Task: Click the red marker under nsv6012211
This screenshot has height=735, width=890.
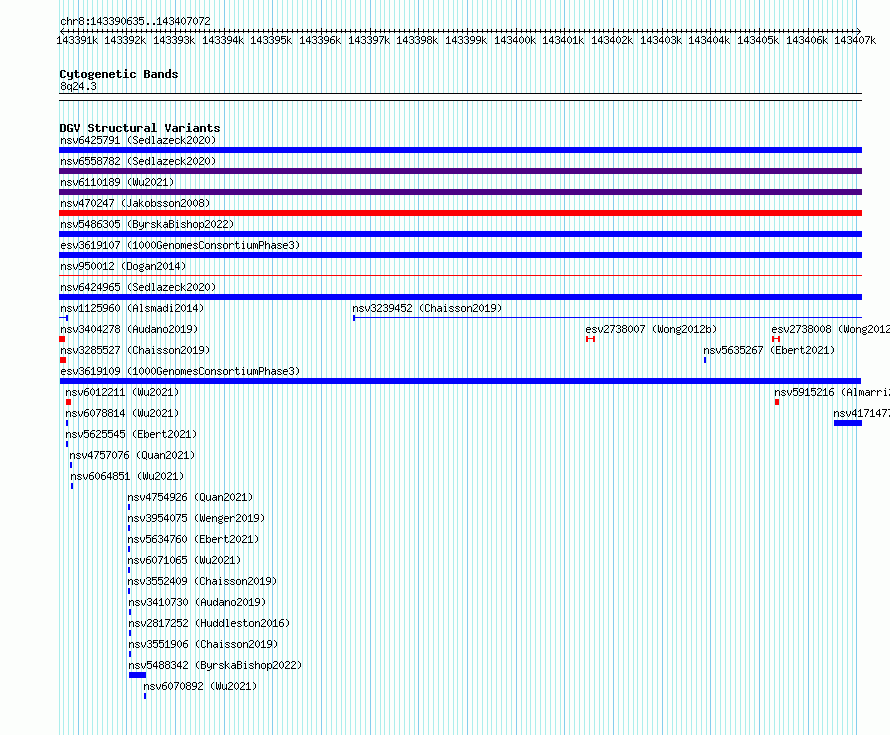Action: 69,402
